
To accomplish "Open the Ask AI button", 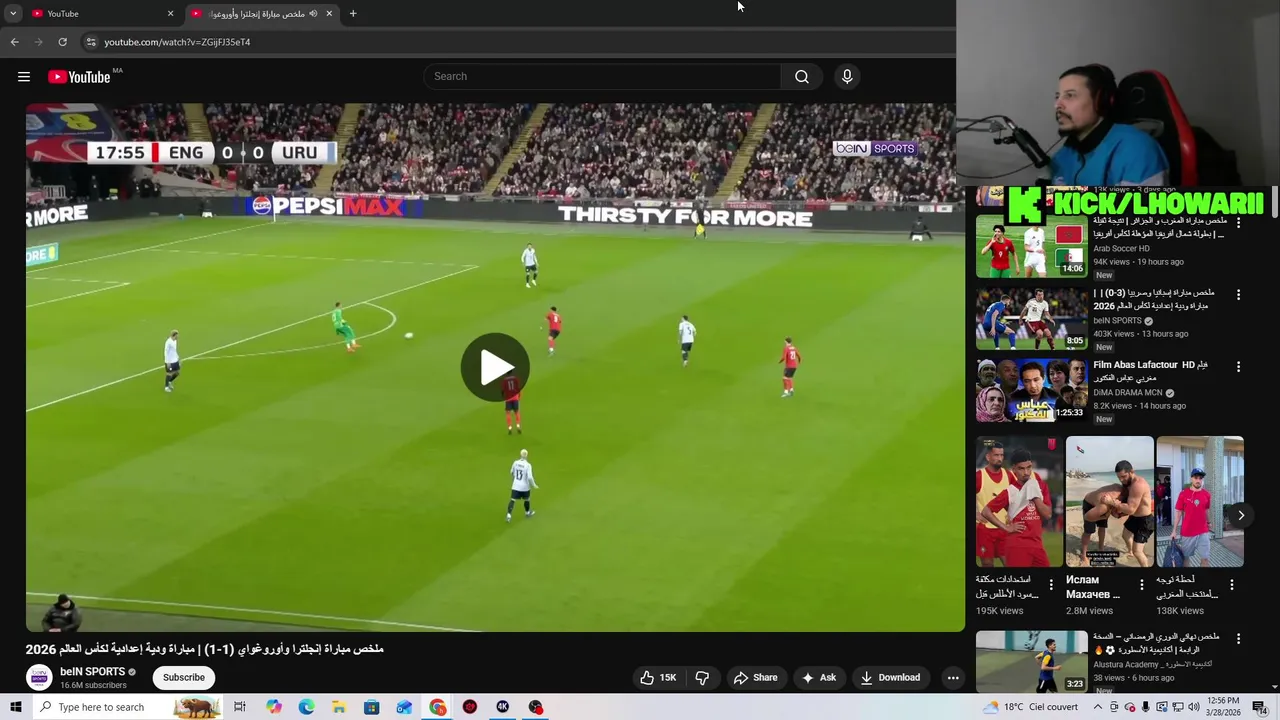I will (818, 677).
